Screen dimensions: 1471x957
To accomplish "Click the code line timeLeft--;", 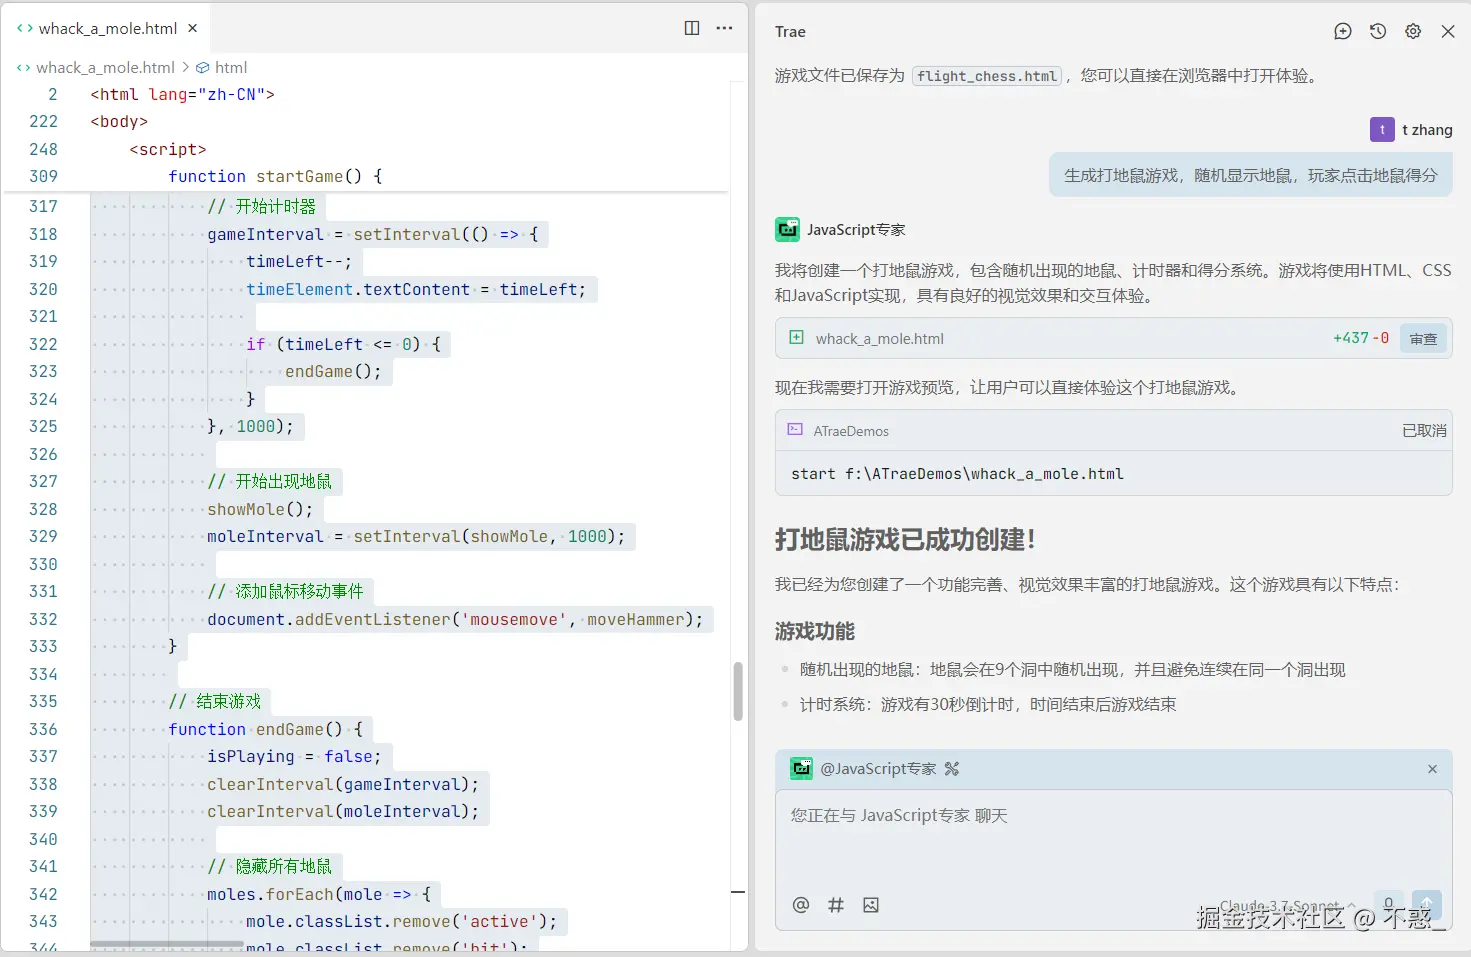I will click(x=299, y=261).
